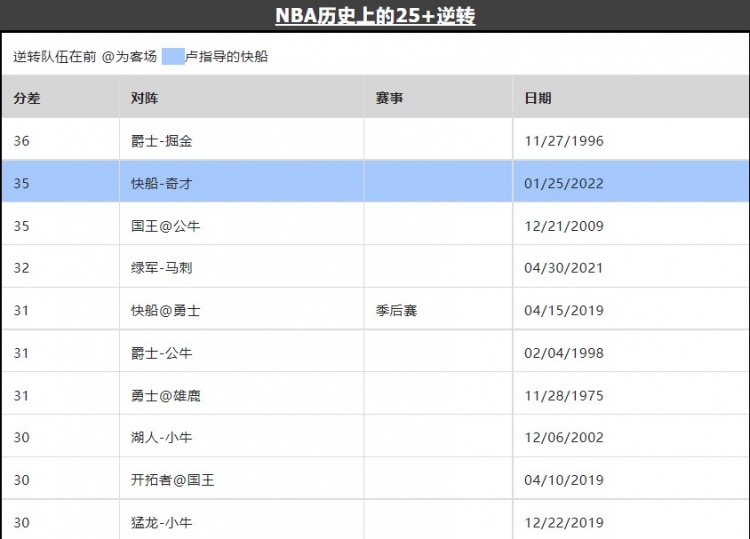
Task: Select the legend text 逆转队伍在前 @为客场
Action: click(x=85, y=56)
